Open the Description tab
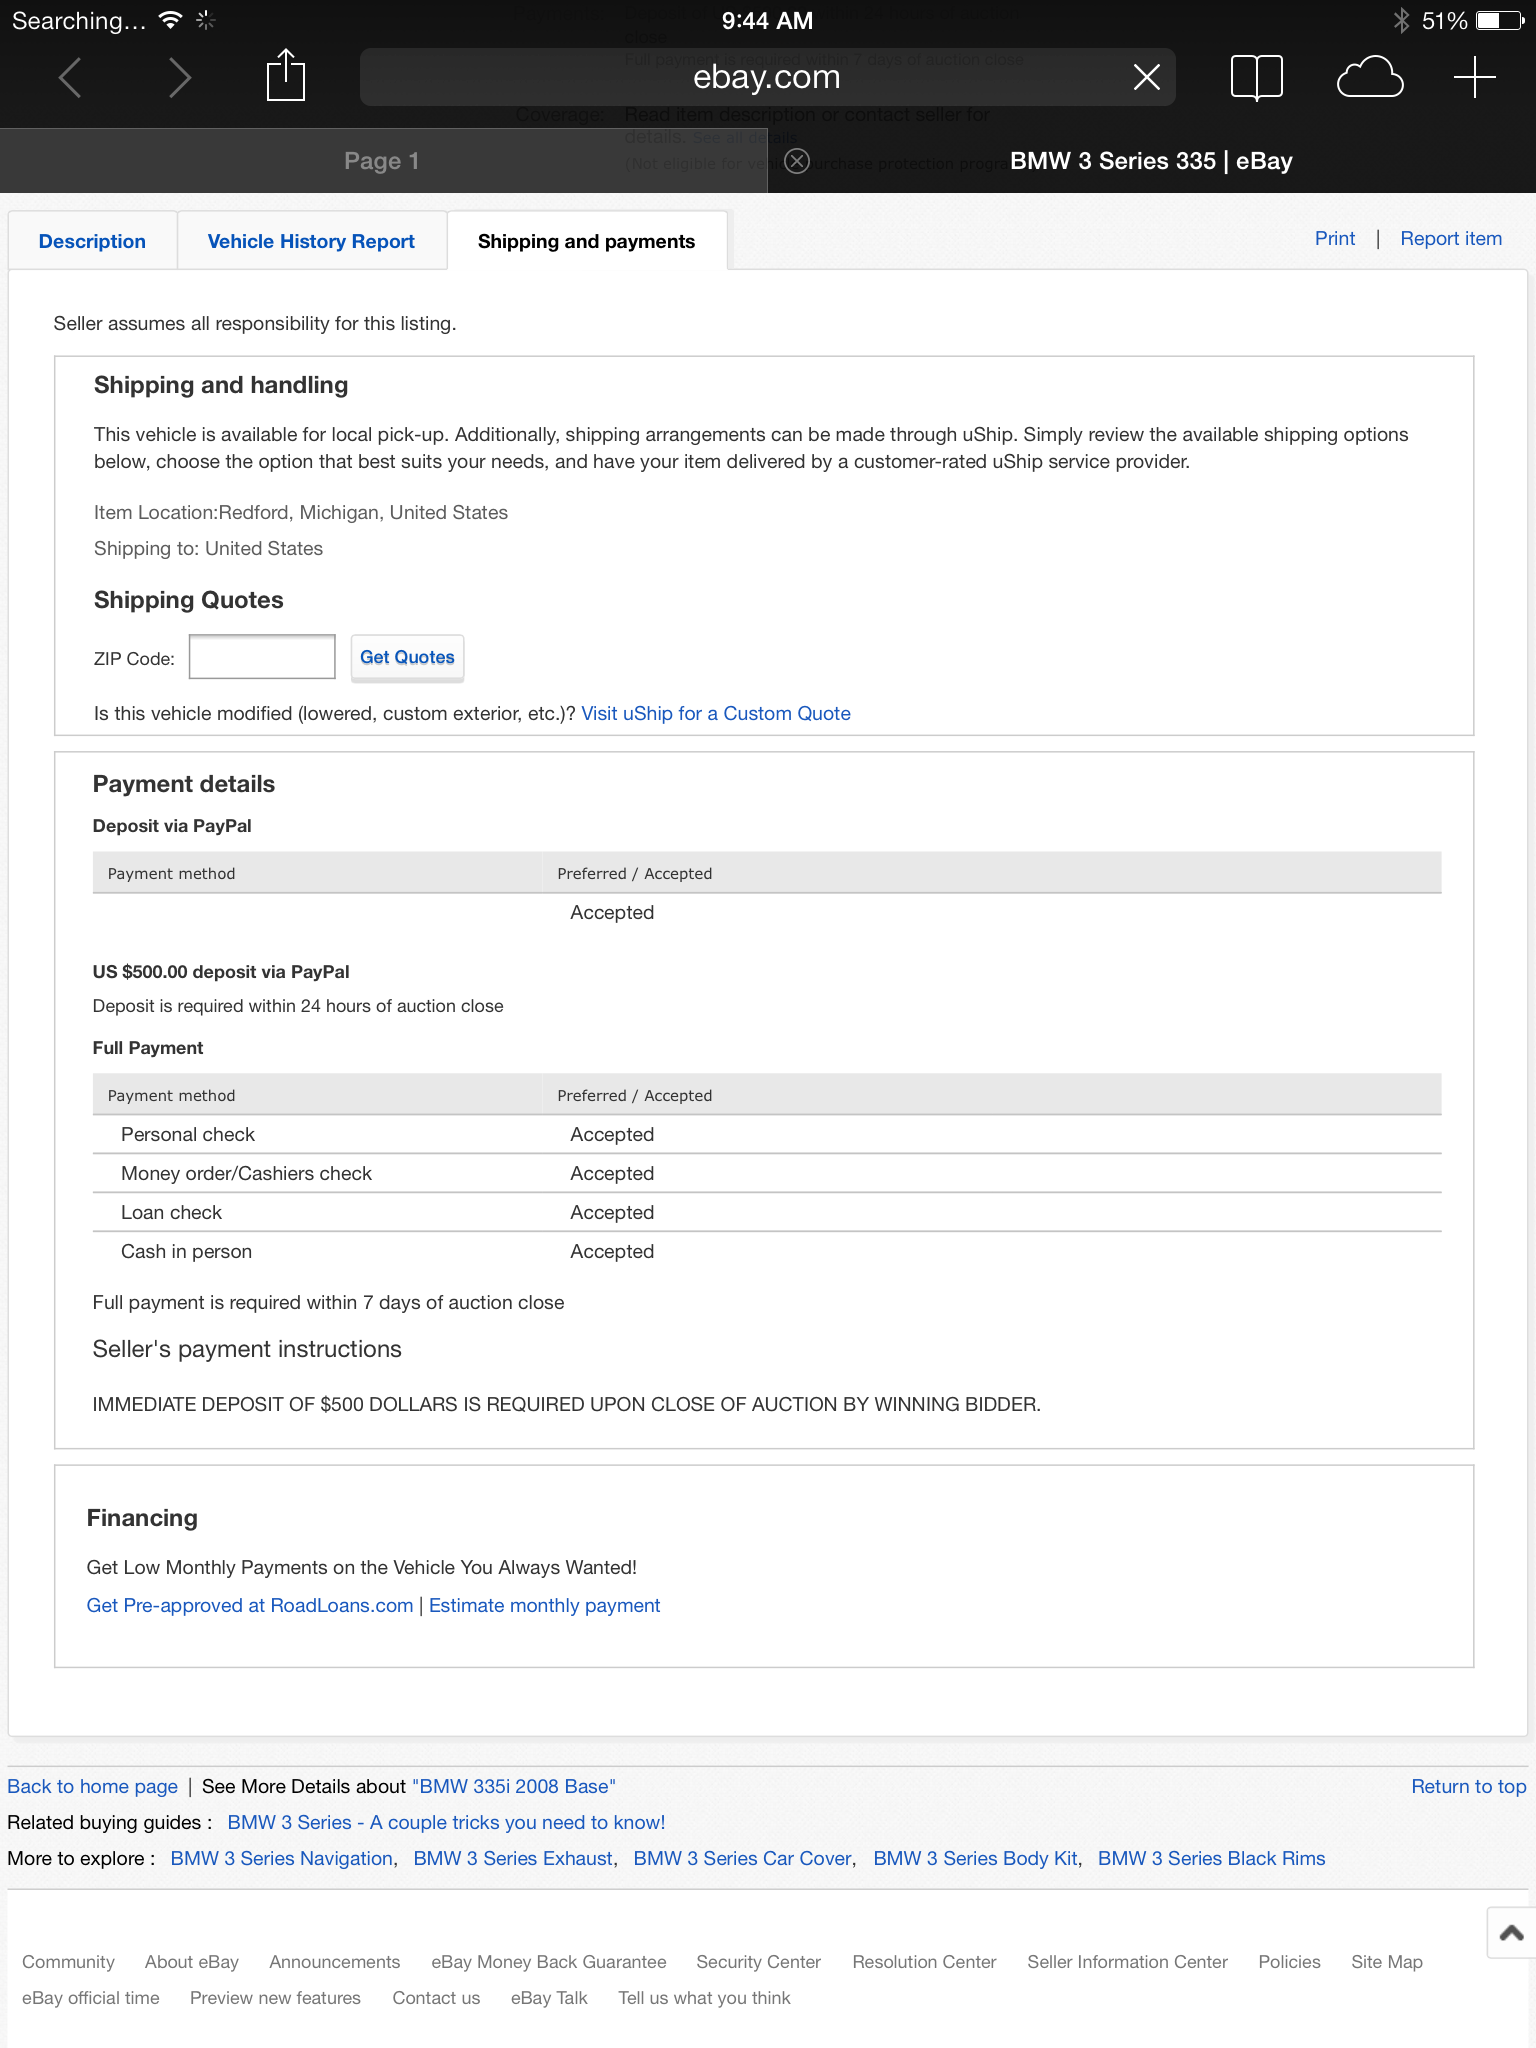Viewport: 1536px width, 2048px height. point(92,241)
